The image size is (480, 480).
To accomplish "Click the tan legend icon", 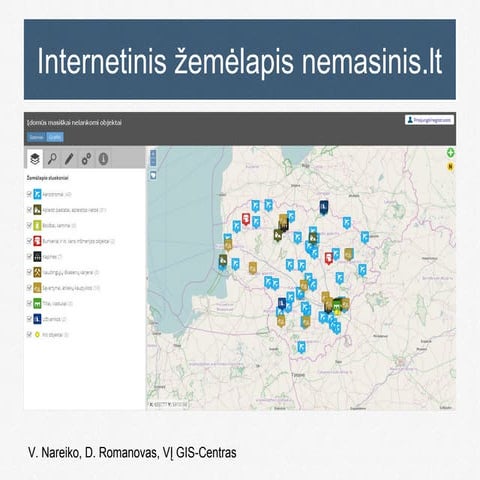I will click(37, 288).
